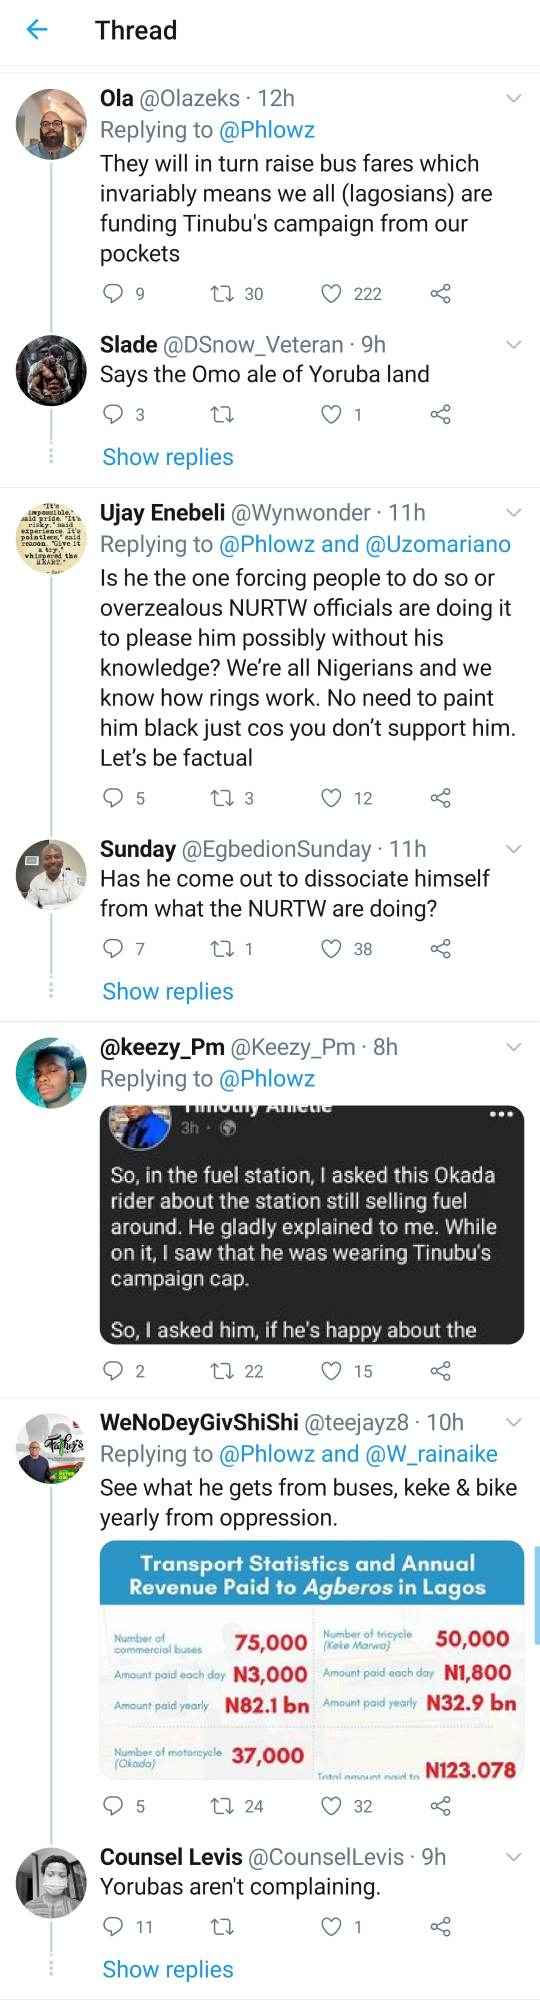Screen dimensions: 540x2006
Task: Like Slade's tweet with 1 like
Action: pyautogui.click(x=331, y=414)
